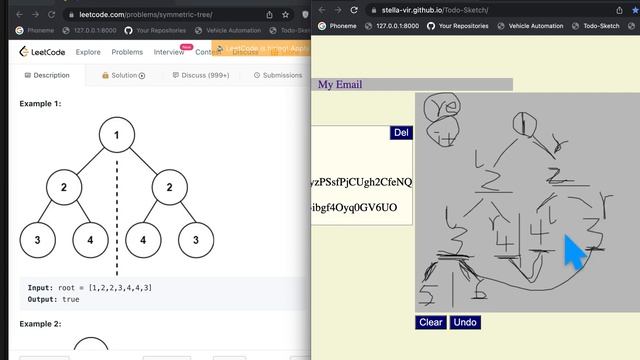
Task: Click the Input root array text
Action: coord(90,288)
